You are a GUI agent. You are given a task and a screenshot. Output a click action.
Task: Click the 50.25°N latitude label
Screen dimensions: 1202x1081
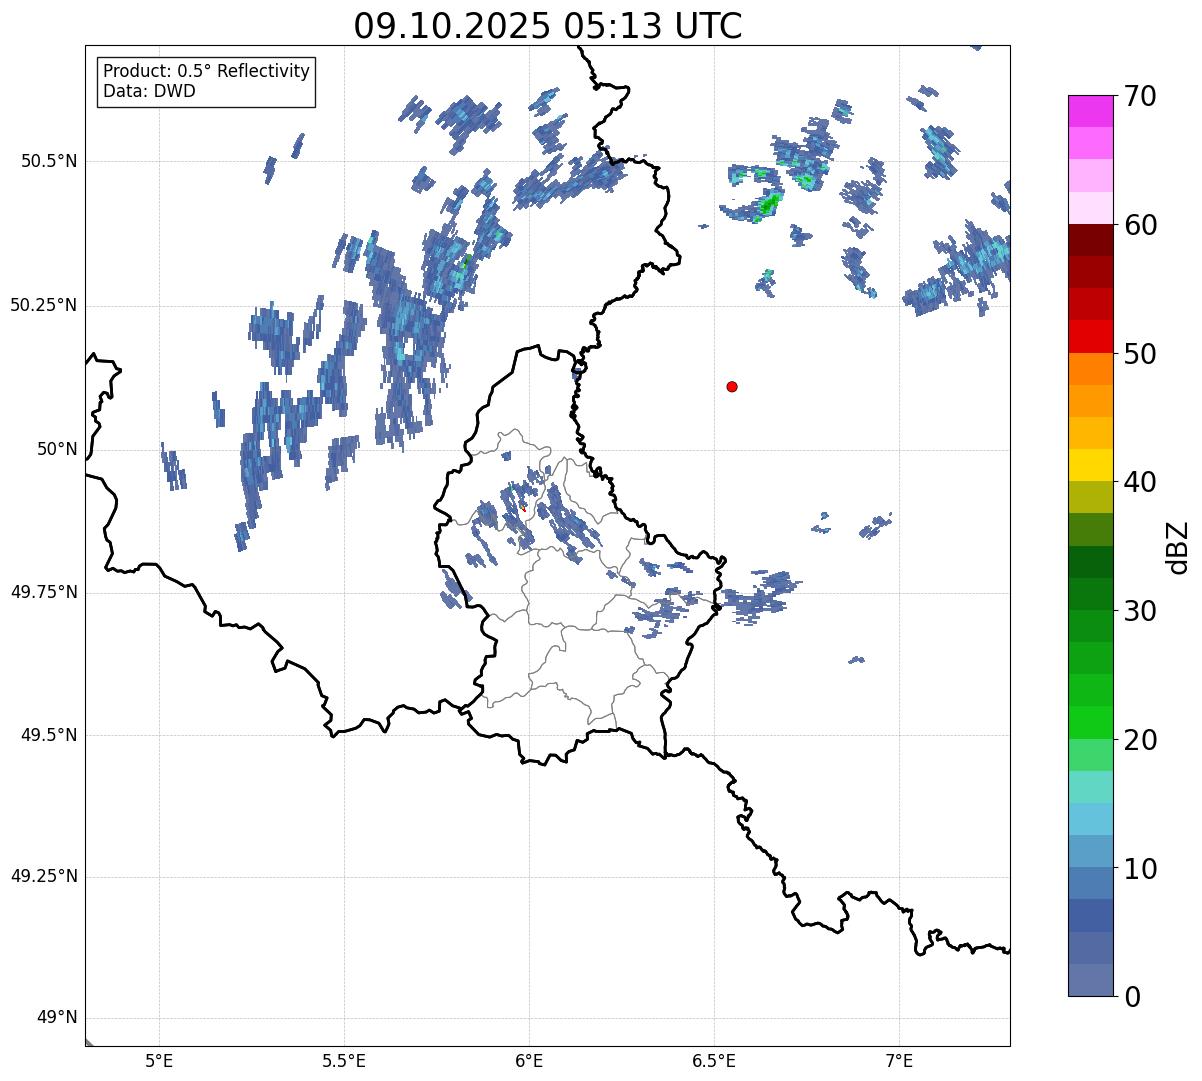44,305
